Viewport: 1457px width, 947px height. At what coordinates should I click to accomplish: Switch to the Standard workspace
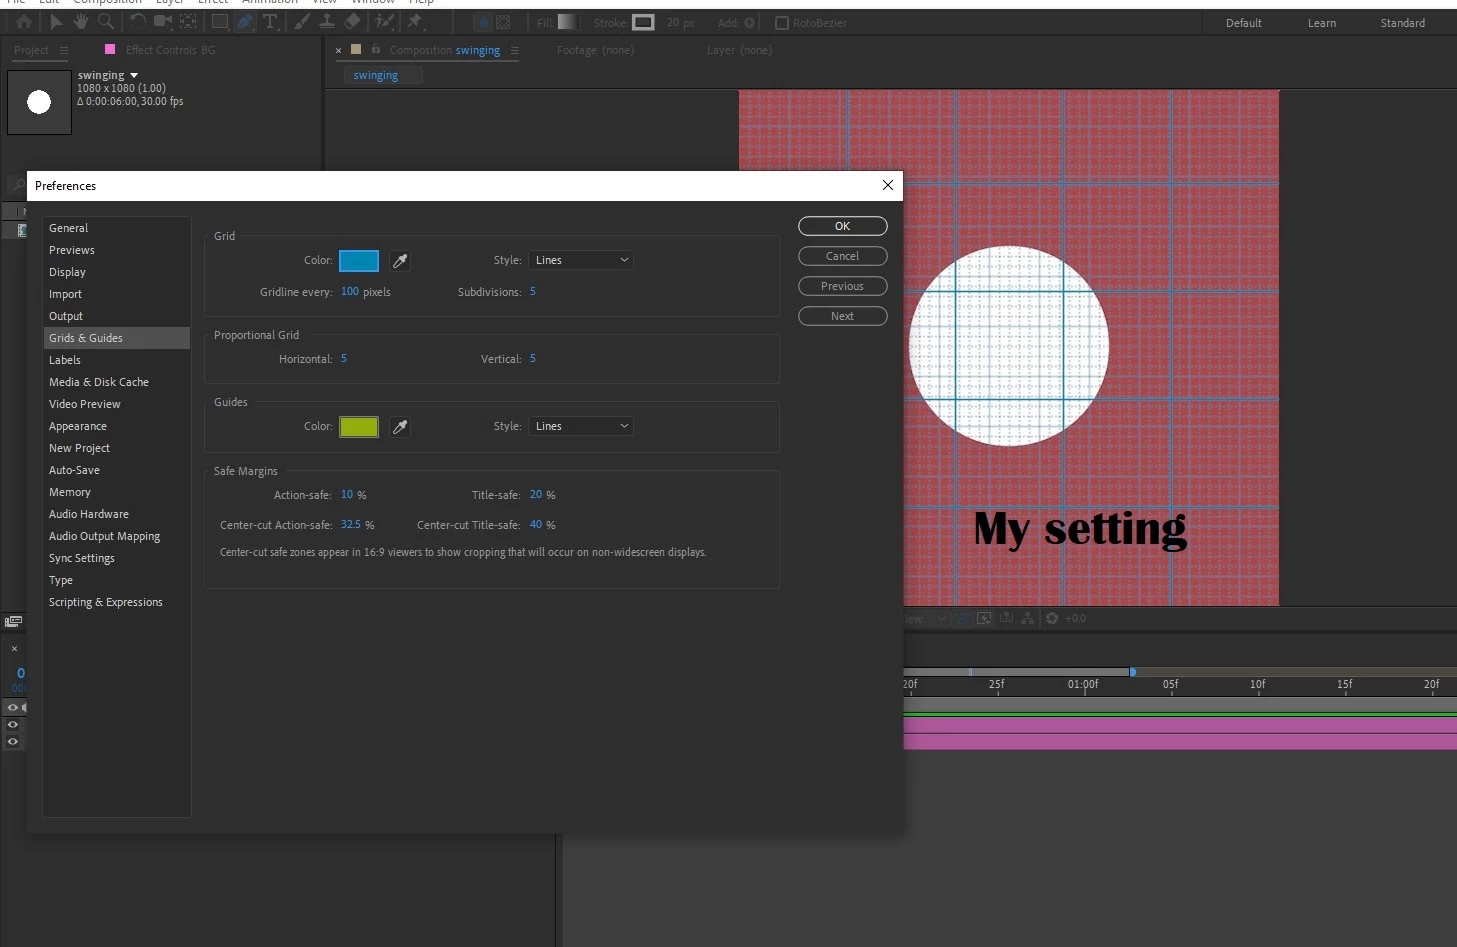pos(1403,23)
